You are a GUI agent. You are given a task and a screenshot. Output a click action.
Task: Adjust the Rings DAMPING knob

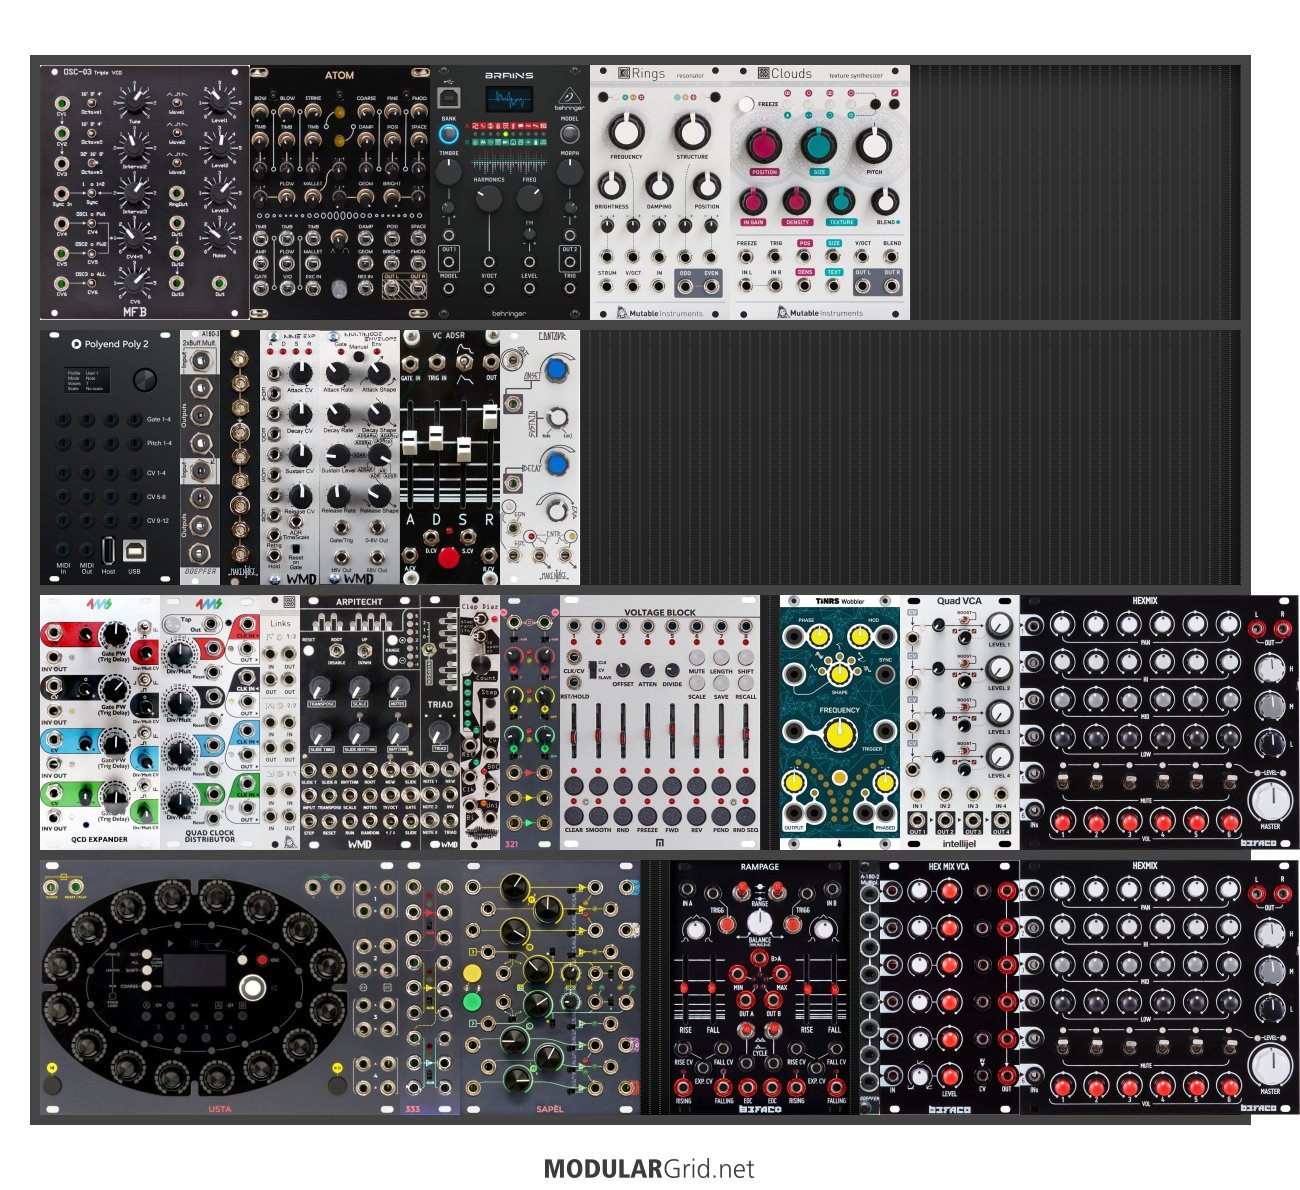point(659,185)
